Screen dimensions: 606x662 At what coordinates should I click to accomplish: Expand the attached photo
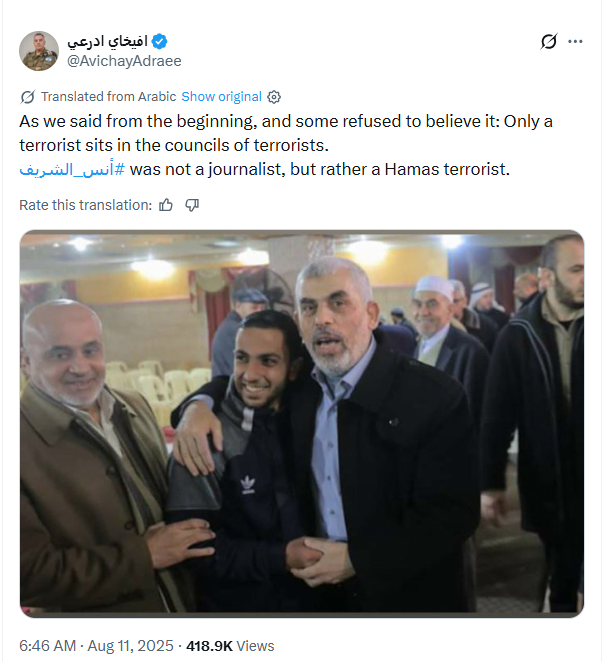coord(302,424)
